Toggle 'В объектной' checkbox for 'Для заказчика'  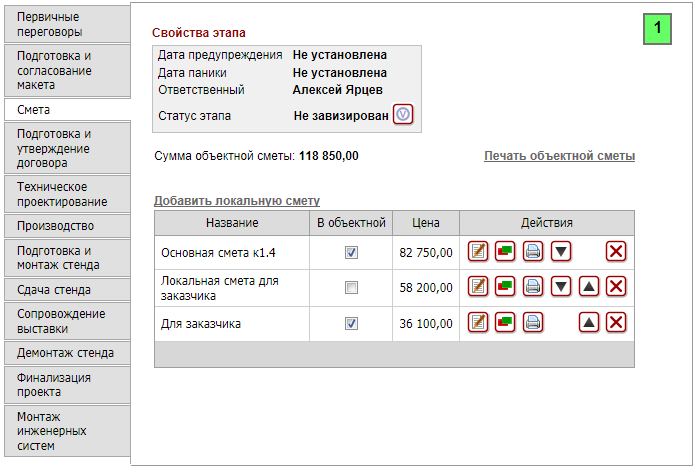351,323
